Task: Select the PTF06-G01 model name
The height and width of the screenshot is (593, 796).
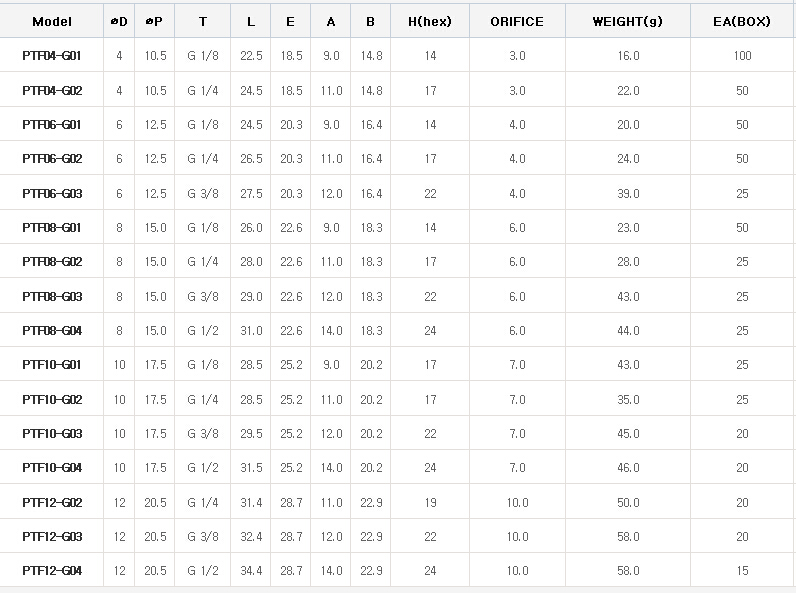Action: 52,125
